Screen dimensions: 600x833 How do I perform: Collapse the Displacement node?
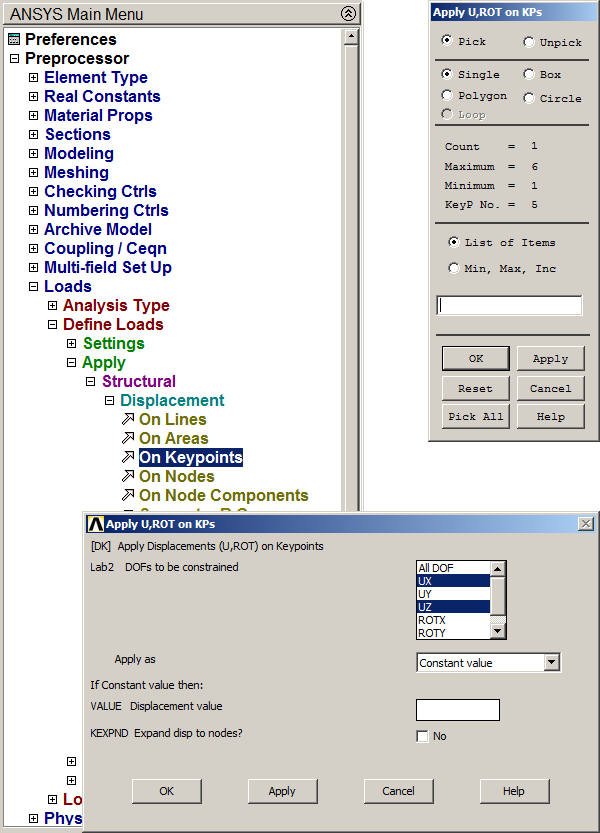tap(109, 401)
